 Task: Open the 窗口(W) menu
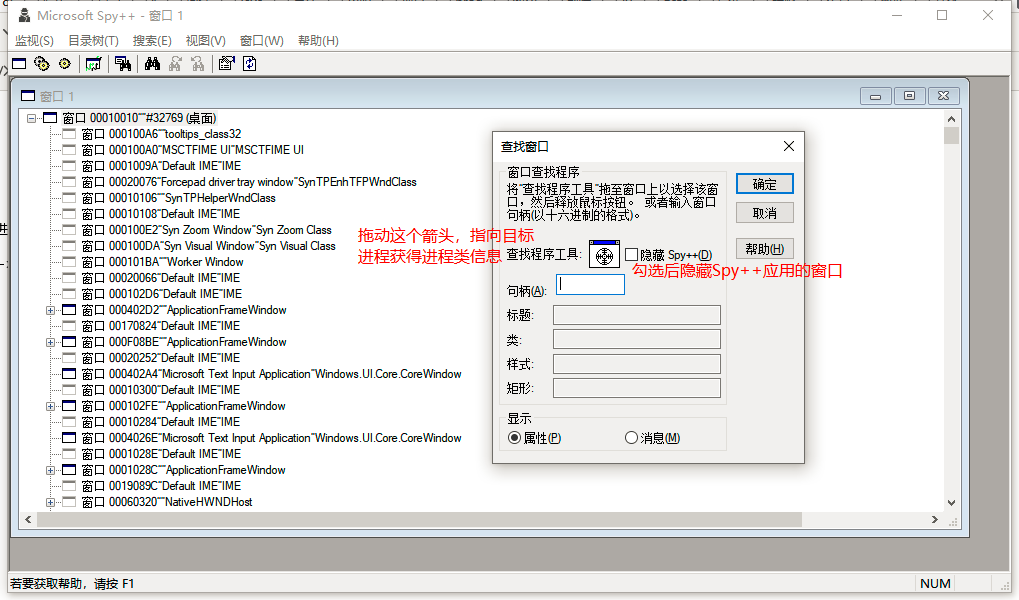click(x=261, y=40)
